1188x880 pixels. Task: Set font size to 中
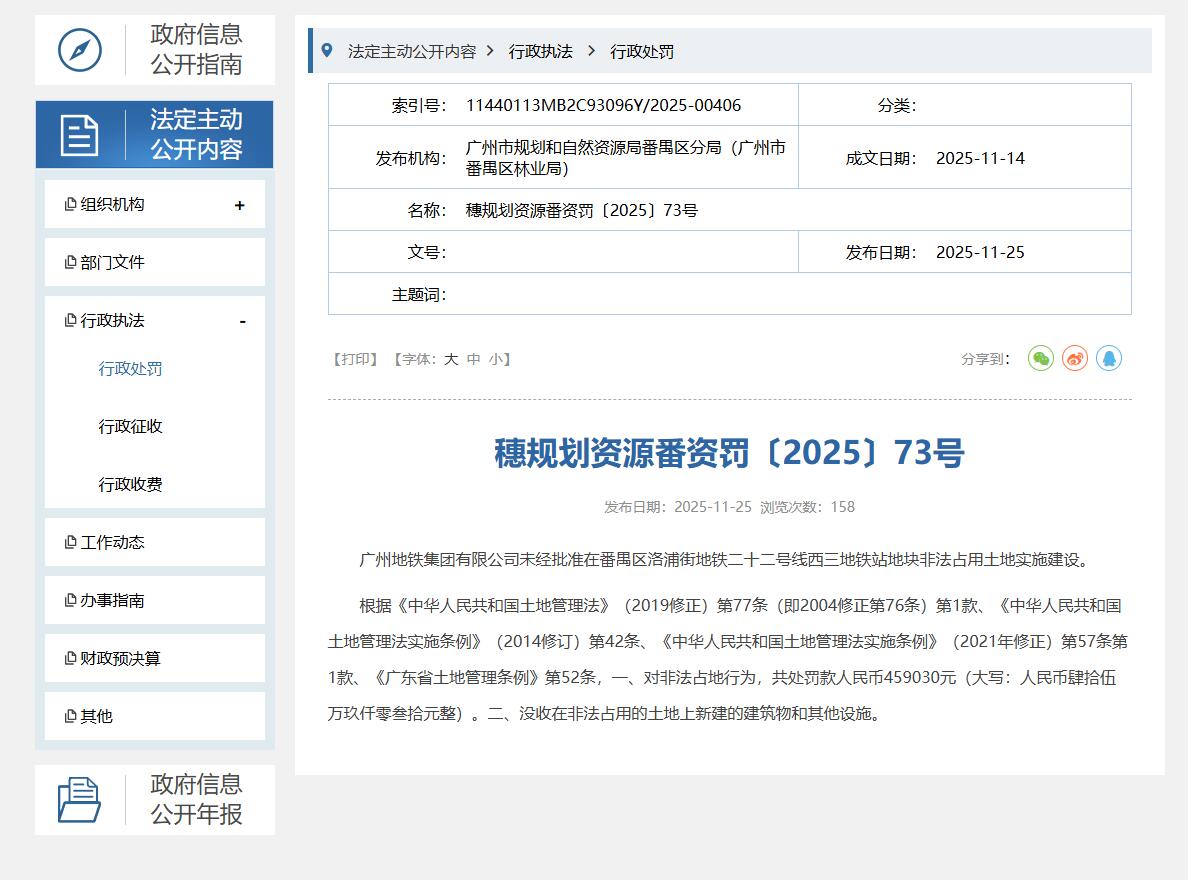point(474,359)
